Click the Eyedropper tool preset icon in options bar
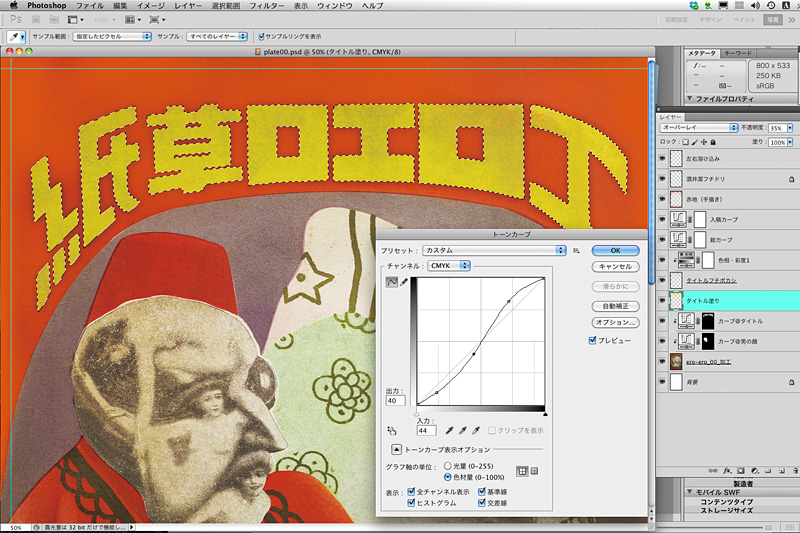Image resolution: width=800 pixels, height=533 pixels. click(16, 37)
